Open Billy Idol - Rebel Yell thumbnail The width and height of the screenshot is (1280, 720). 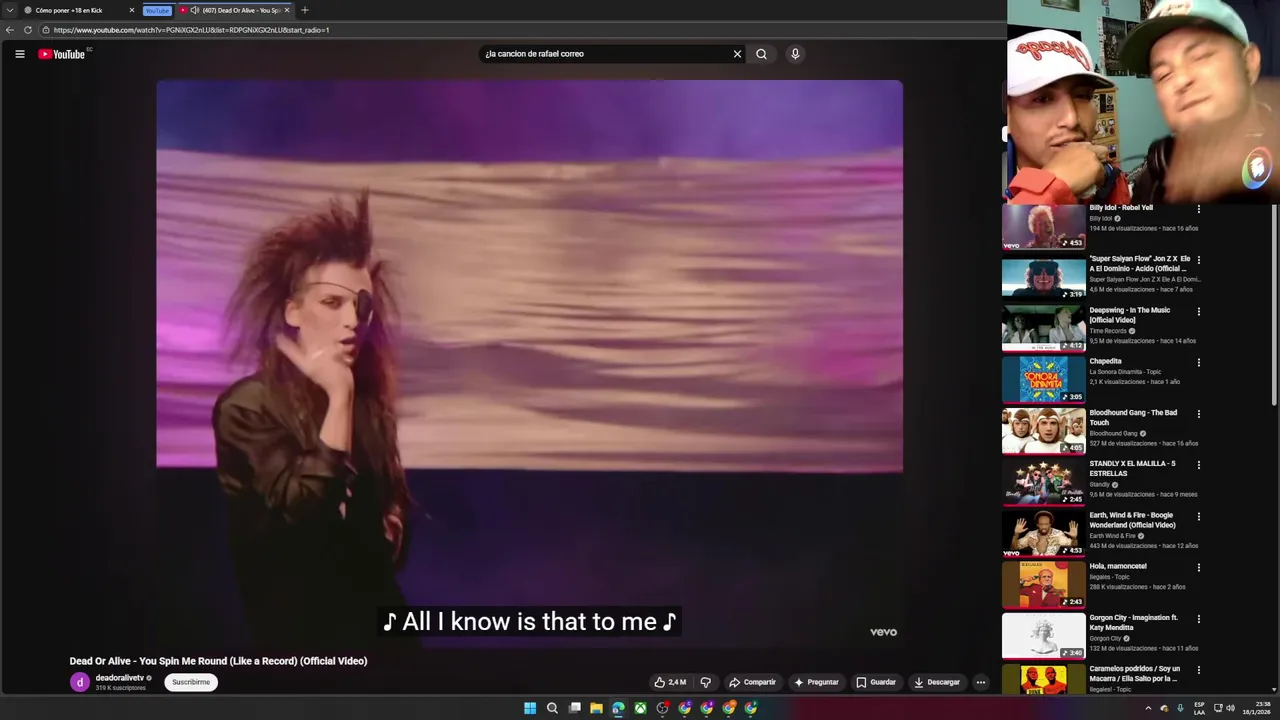(1043, 226)
